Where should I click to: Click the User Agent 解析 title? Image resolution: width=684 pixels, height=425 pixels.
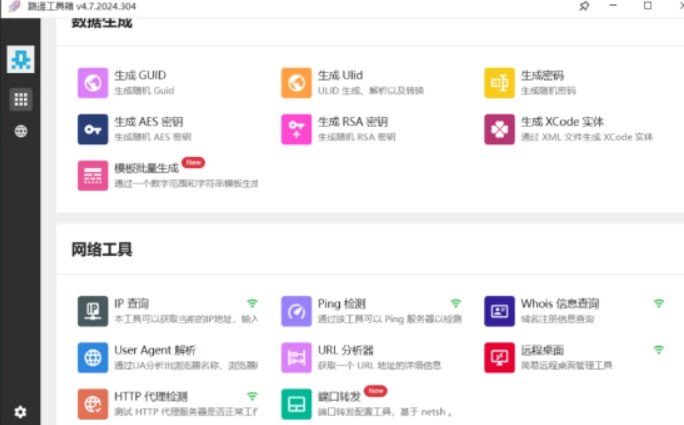click(x=155, y=350)
